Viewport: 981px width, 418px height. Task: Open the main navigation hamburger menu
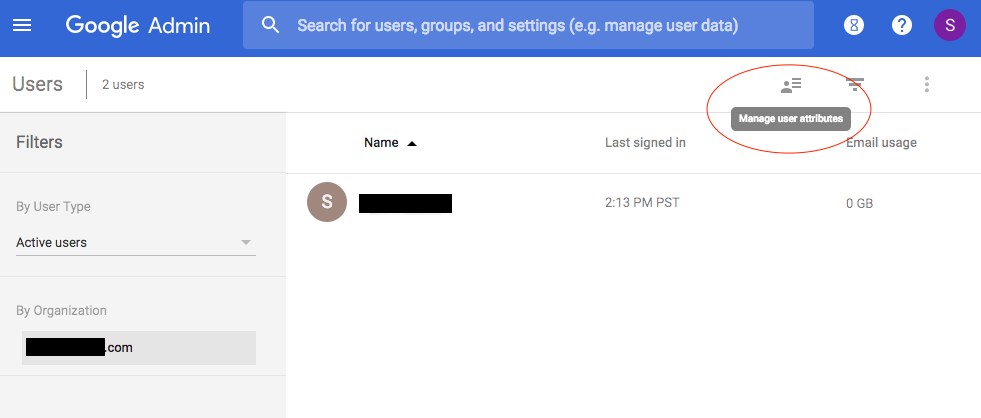point(22,25)
